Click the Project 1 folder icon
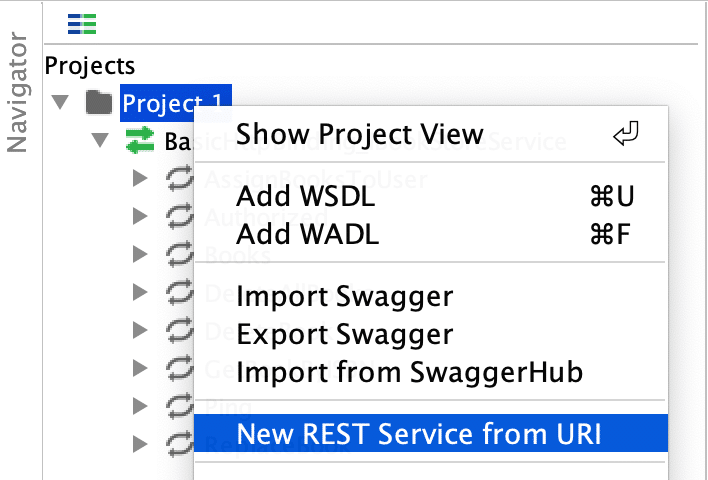Screen dimensions: 708x480 [98, 102]
